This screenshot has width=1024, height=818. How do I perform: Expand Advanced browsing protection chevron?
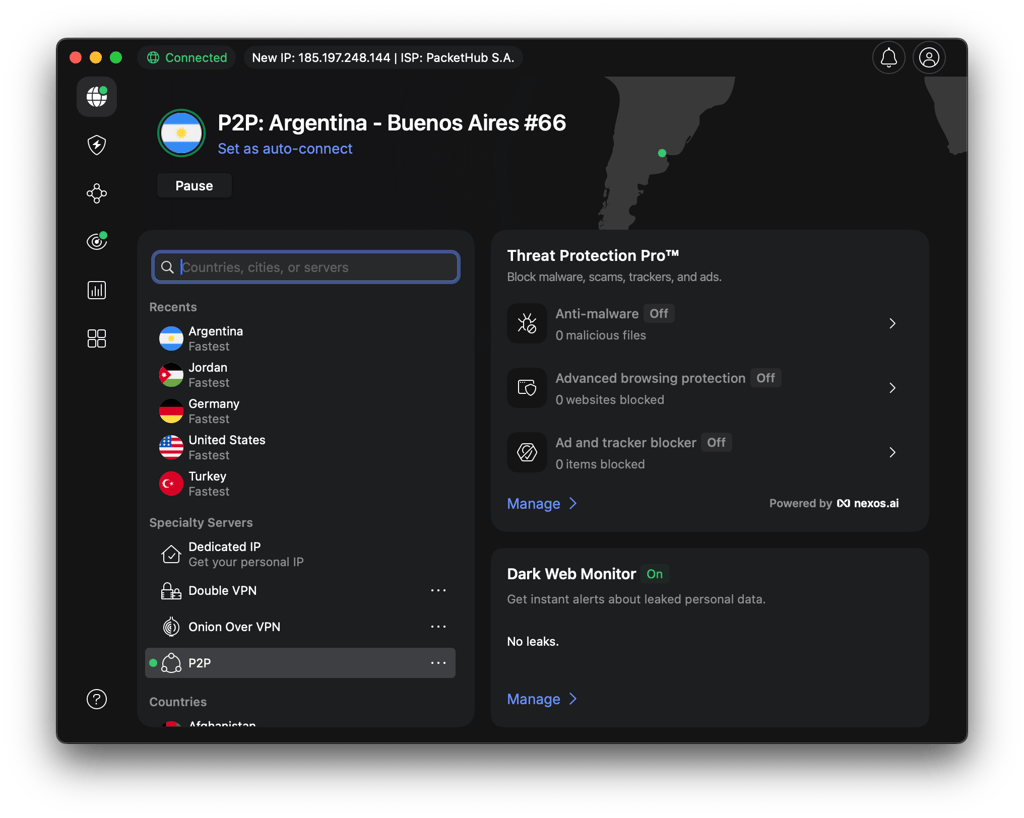(892, 388)
